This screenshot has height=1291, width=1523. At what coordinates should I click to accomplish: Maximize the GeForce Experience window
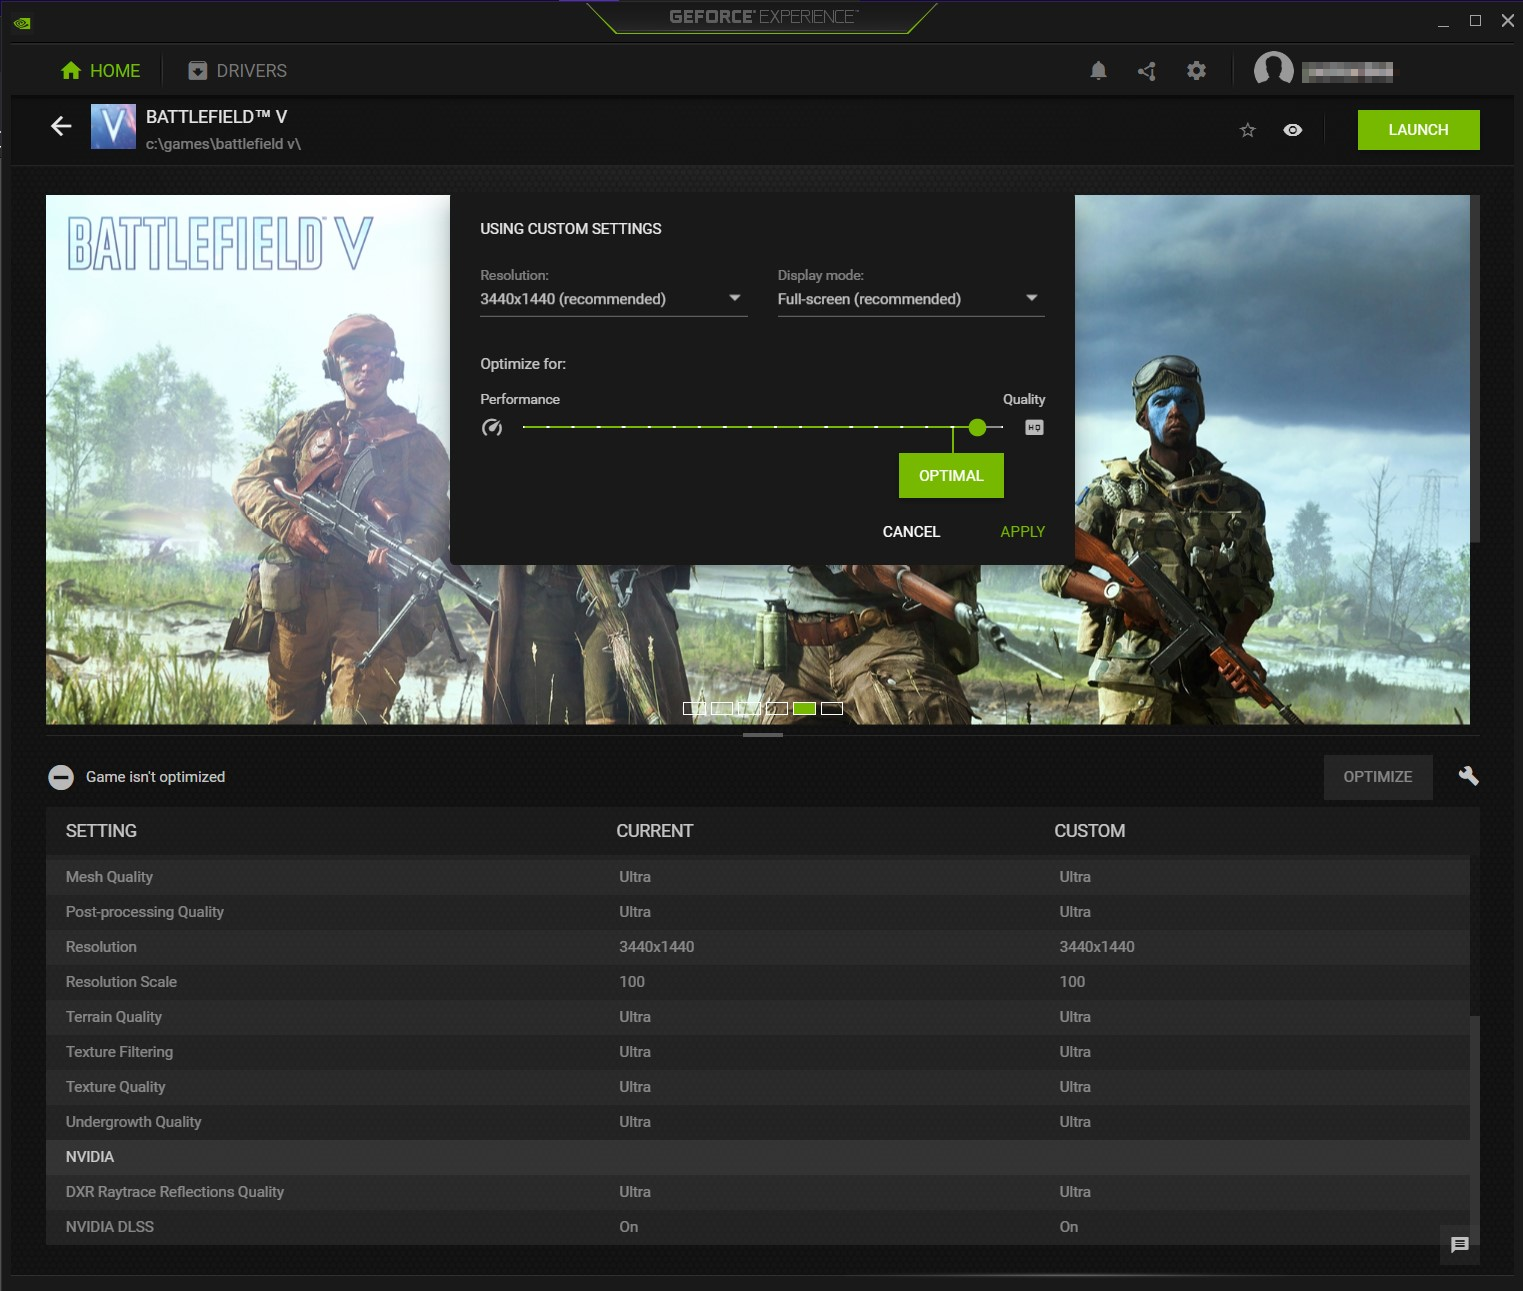coord(1475,21)
